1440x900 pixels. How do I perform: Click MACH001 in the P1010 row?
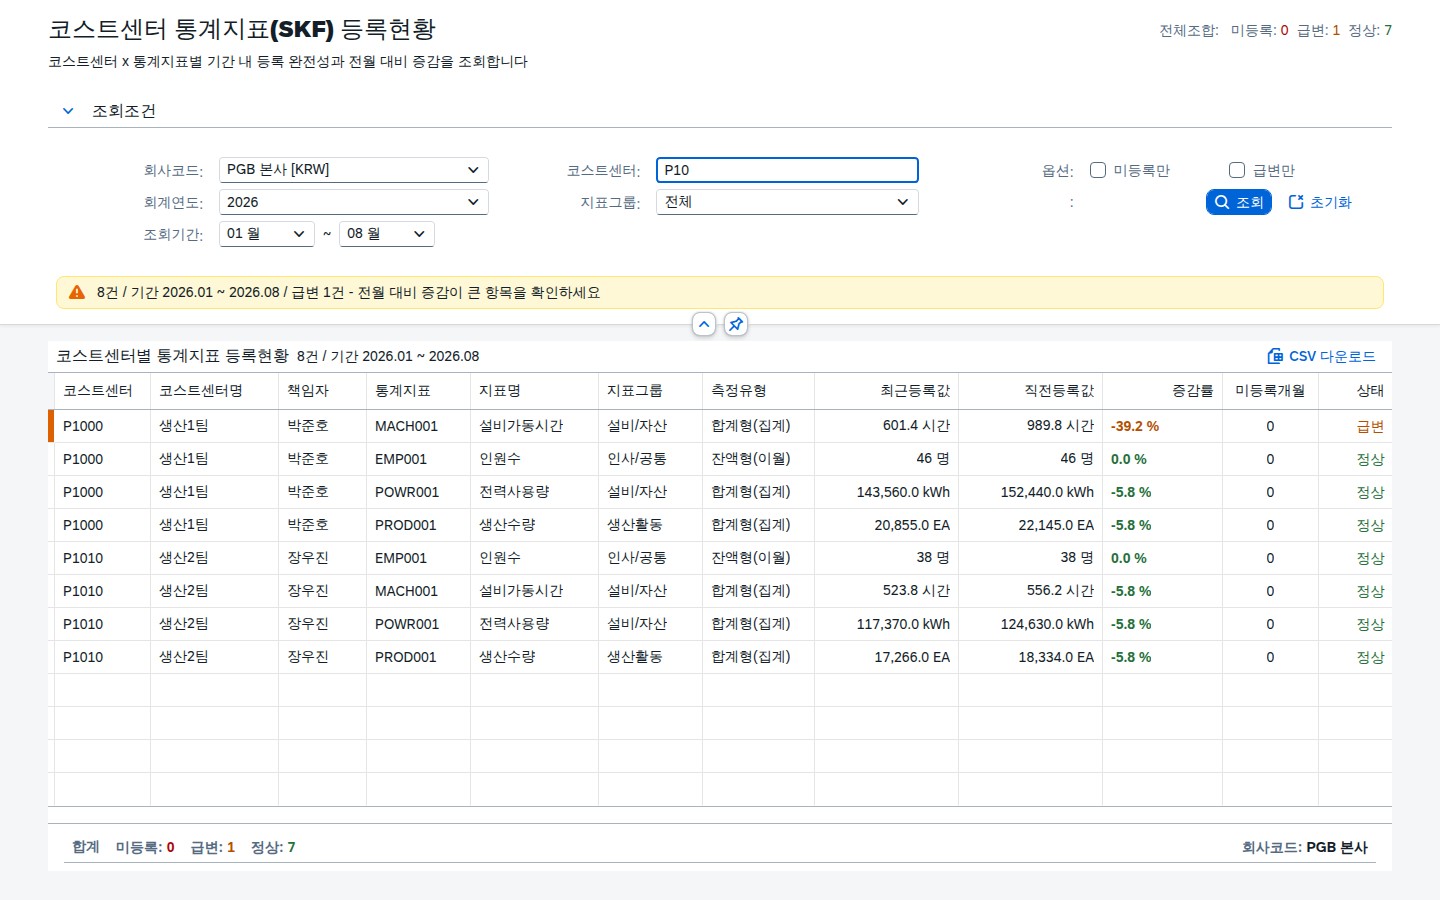[406, 591]
